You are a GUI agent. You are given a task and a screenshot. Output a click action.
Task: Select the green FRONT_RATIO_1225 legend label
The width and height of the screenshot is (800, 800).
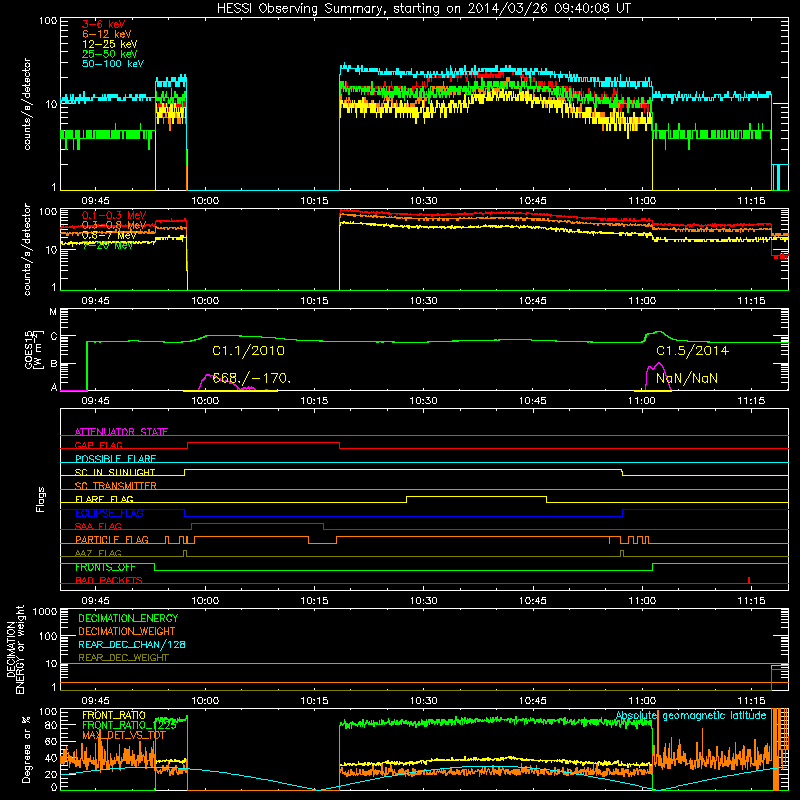[130, 726]
